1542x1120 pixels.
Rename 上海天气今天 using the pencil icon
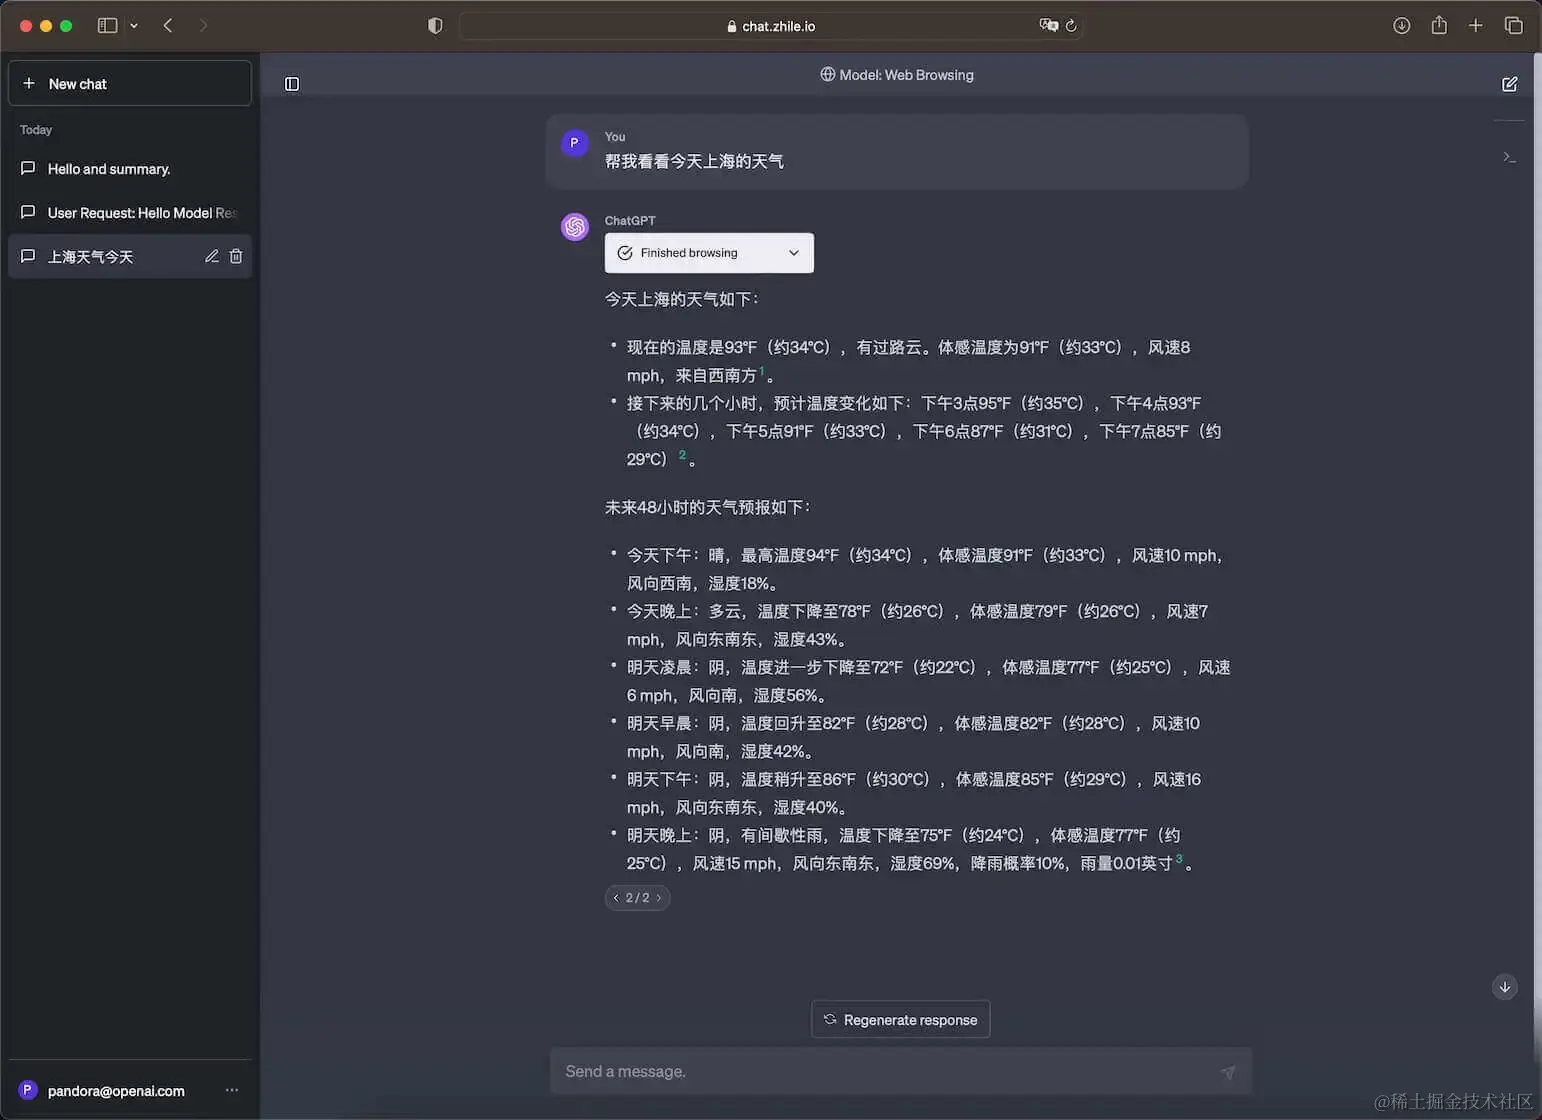pyautogui.click(x=211, y=256)
